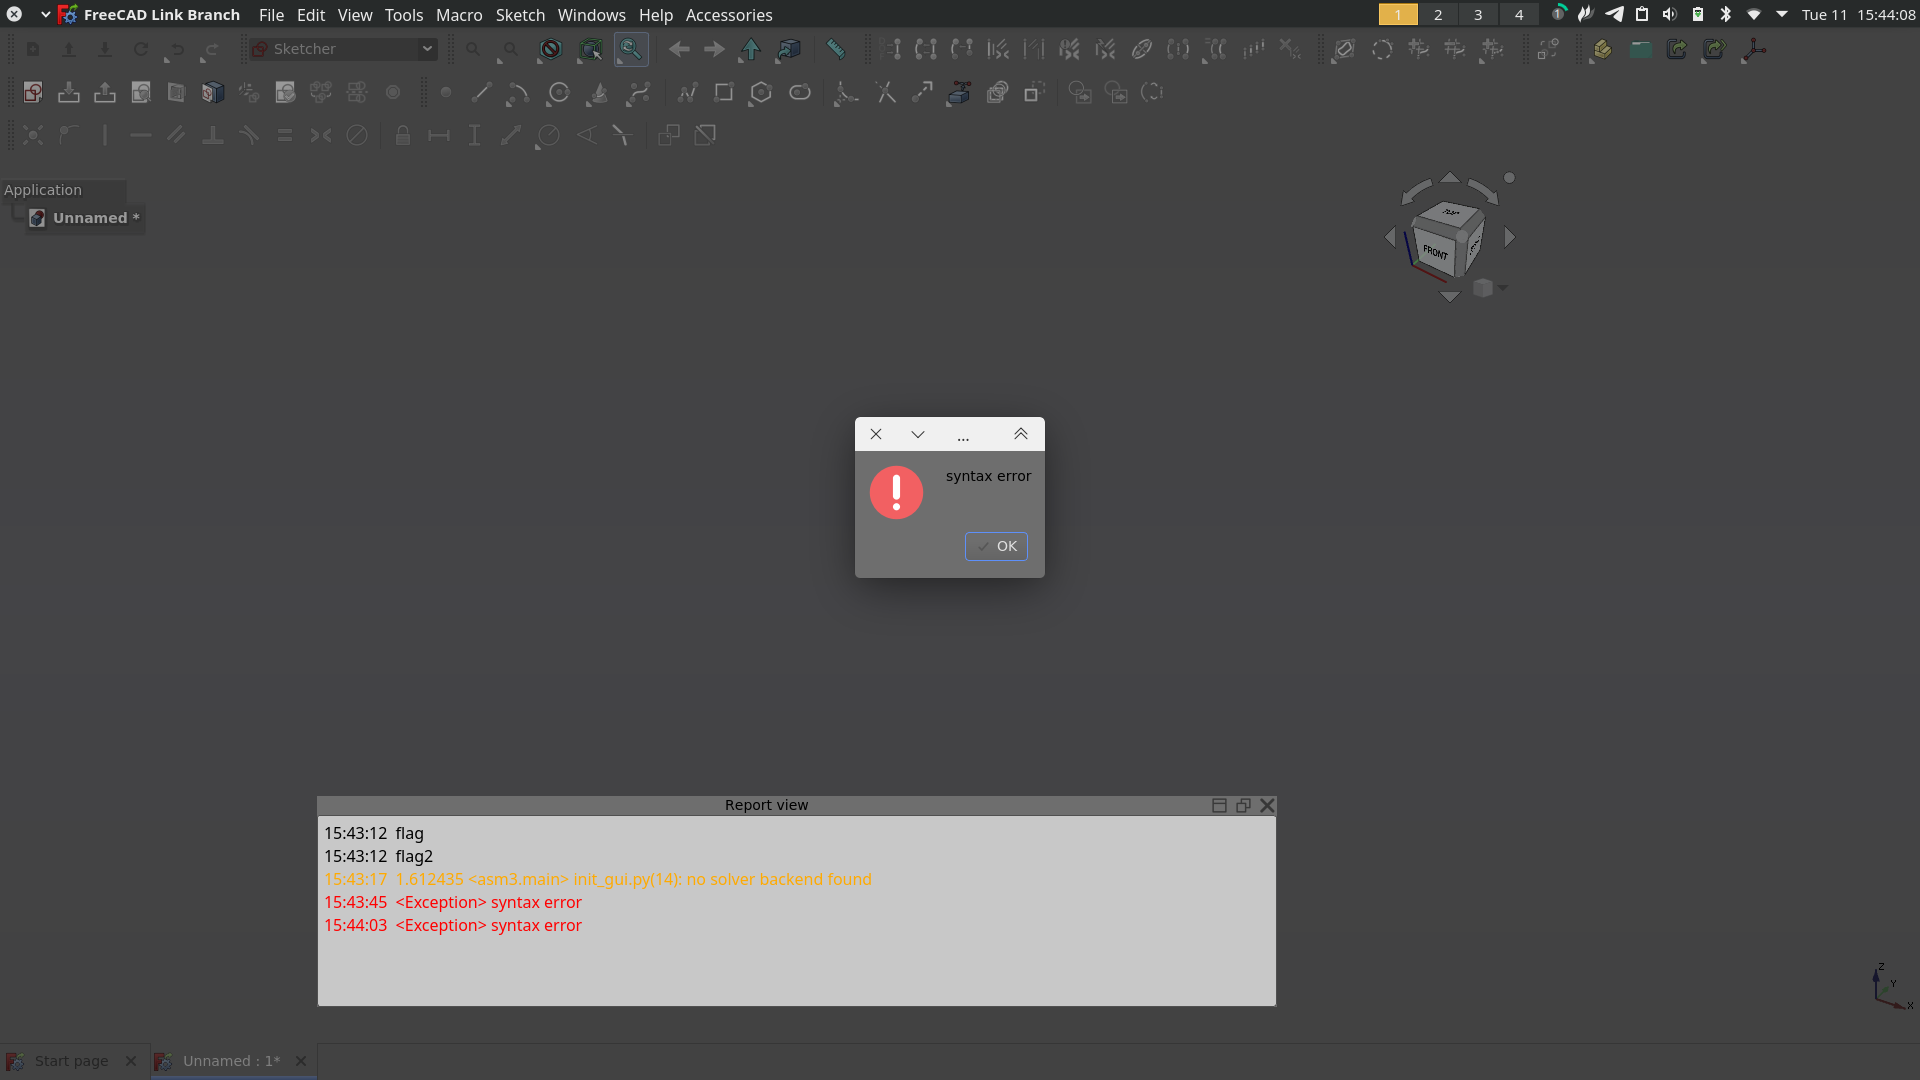Collapse the error dialog with the double chevron
1920x1080 pixels.
pyautogui.click(x=1020, y=433)
